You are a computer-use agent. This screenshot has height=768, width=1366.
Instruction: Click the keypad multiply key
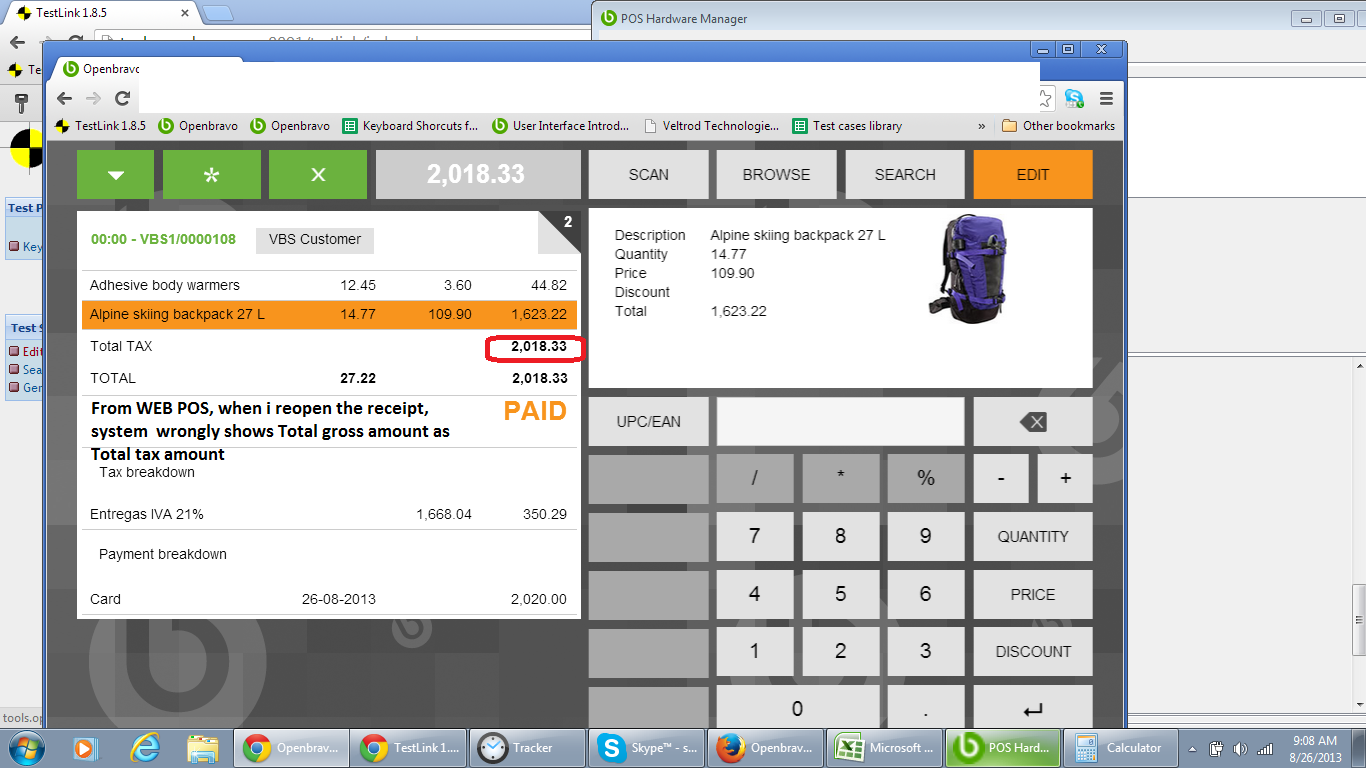pos(840,479)
